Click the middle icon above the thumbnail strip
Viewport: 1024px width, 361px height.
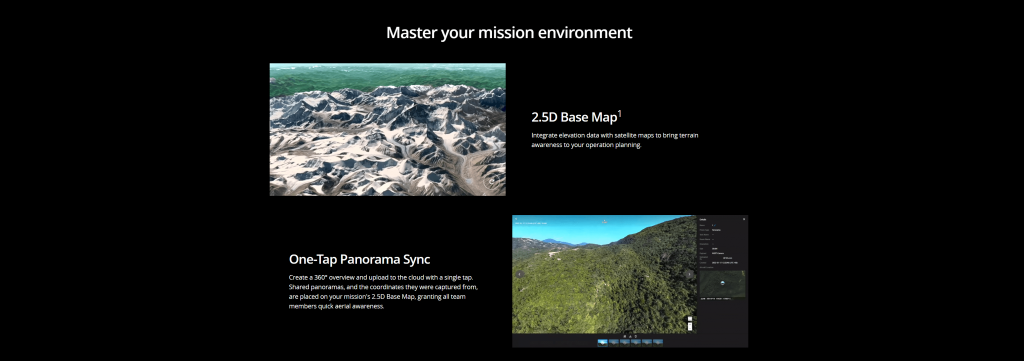coord(630,336)
